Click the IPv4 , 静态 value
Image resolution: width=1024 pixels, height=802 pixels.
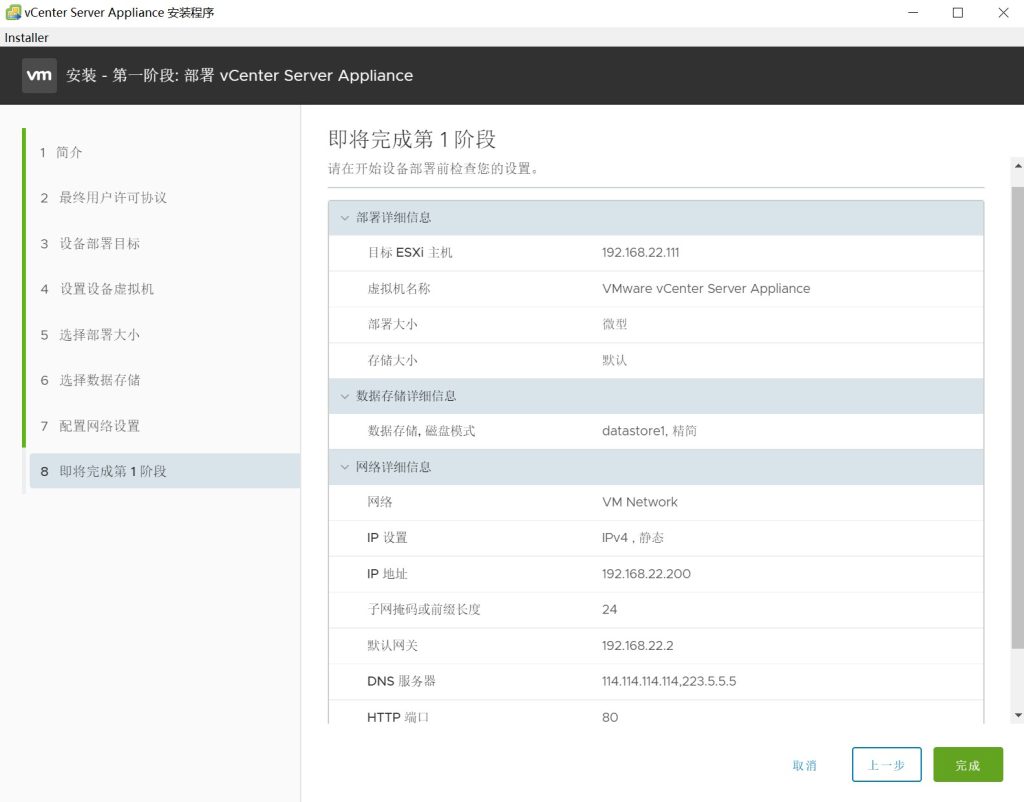pyautogui.click(x=632, y=537)
